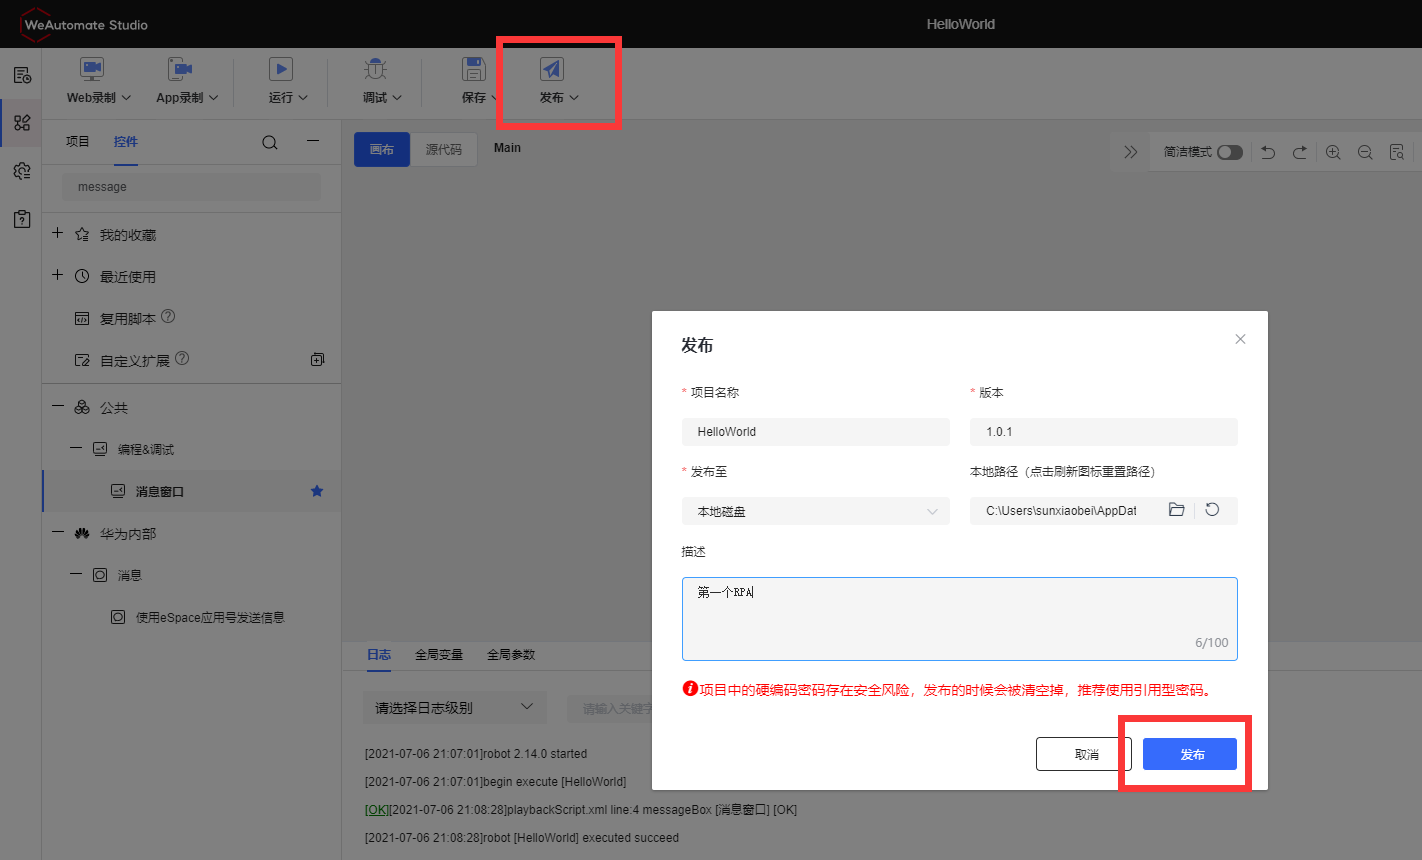Viewport: 1422px width, 860px height.
Task: Switch to 画布 canvas view
Action: point(382,149)
